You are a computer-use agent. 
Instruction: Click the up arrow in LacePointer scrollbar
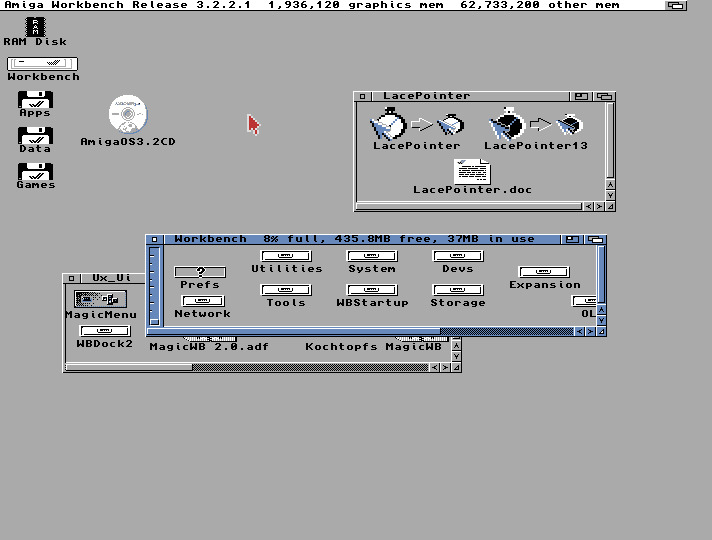610,185
